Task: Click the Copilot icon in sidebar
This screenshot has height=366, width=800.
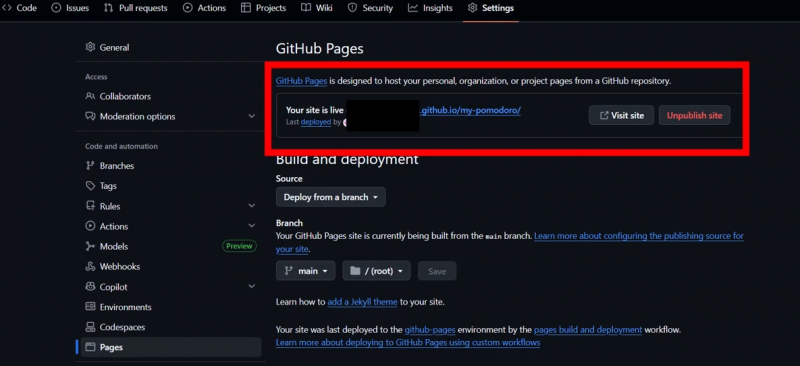Action: [x=90, y=287]
